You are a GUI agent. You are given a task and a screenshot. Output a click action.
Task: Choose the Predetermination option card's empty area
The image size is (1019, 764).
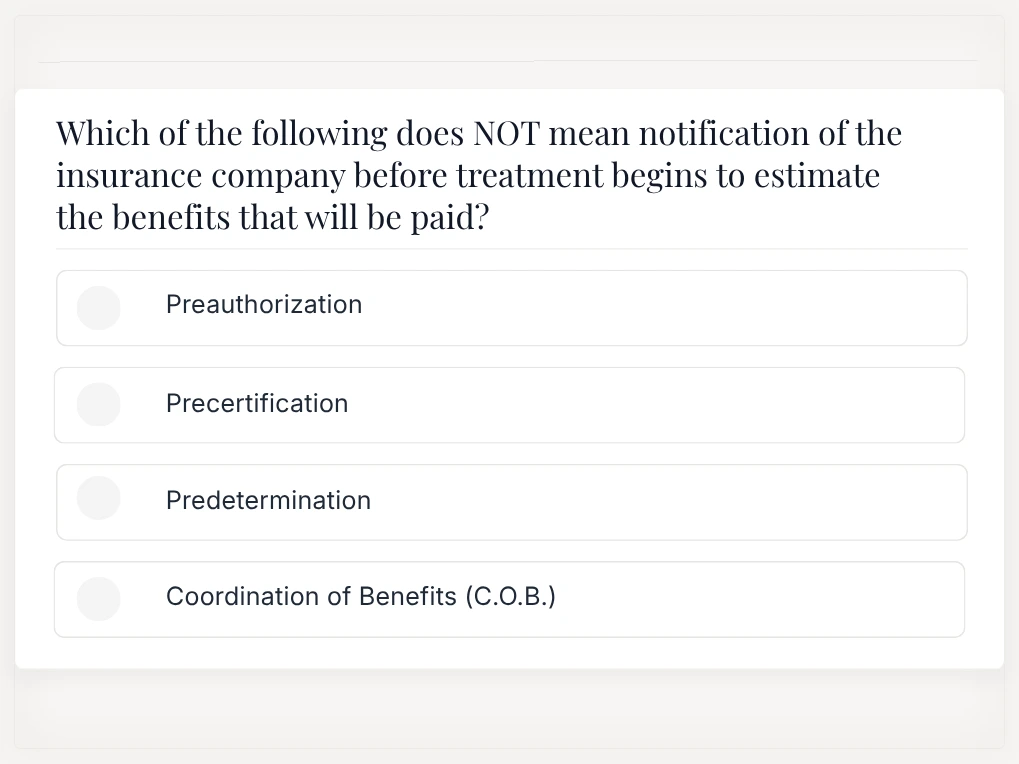[669, 502]
